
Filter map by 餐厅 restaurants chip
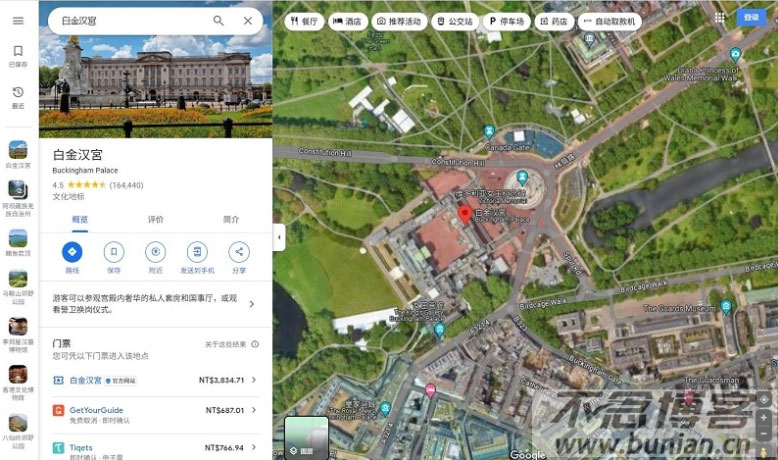304,21
